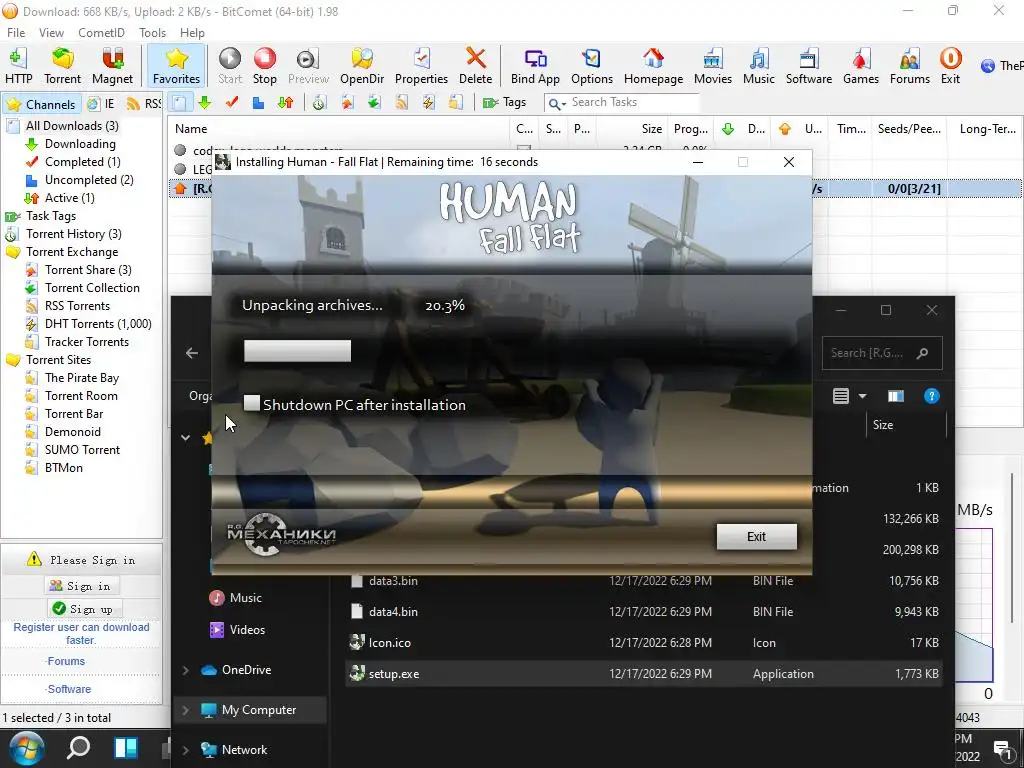
Task: Click the installer unpacking progress bar
Action: click(x=297, y=351)
